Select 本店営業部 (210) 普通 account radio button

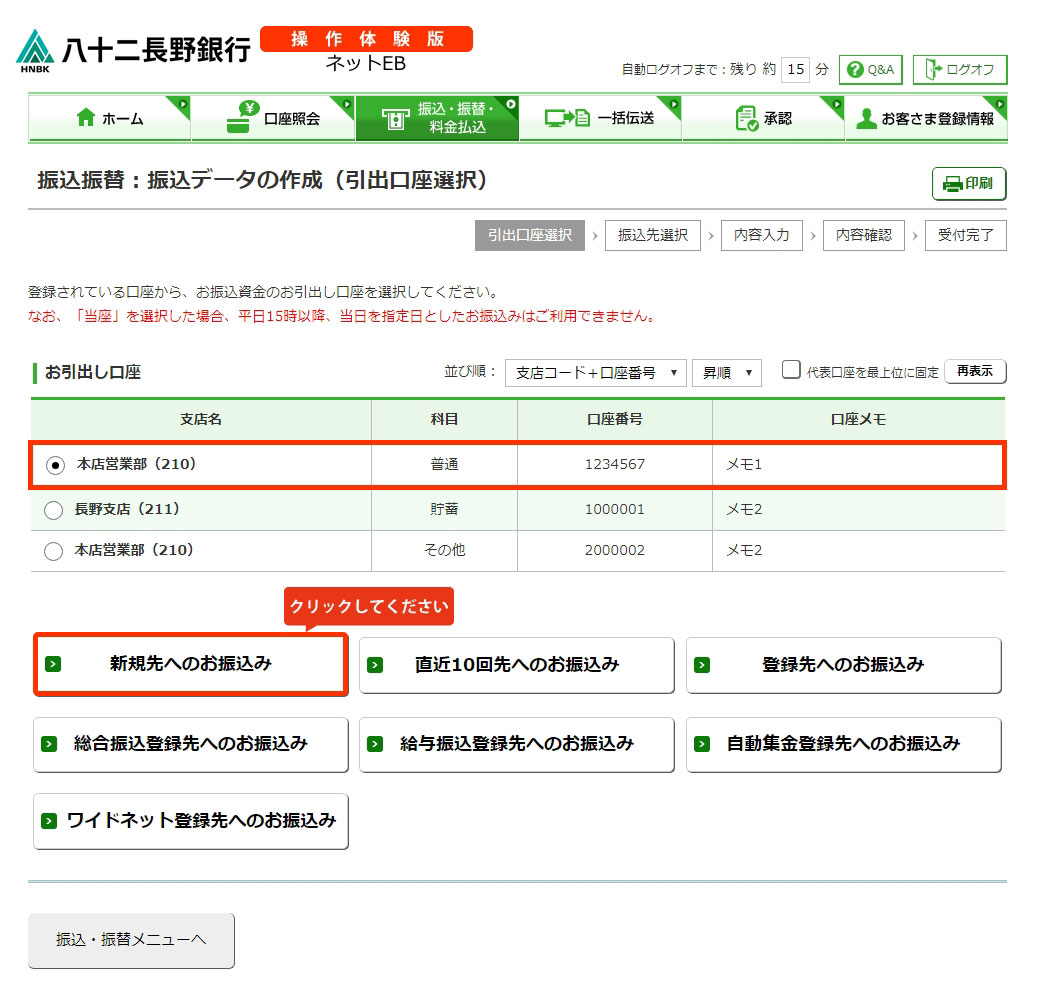[x=55, y=465]
